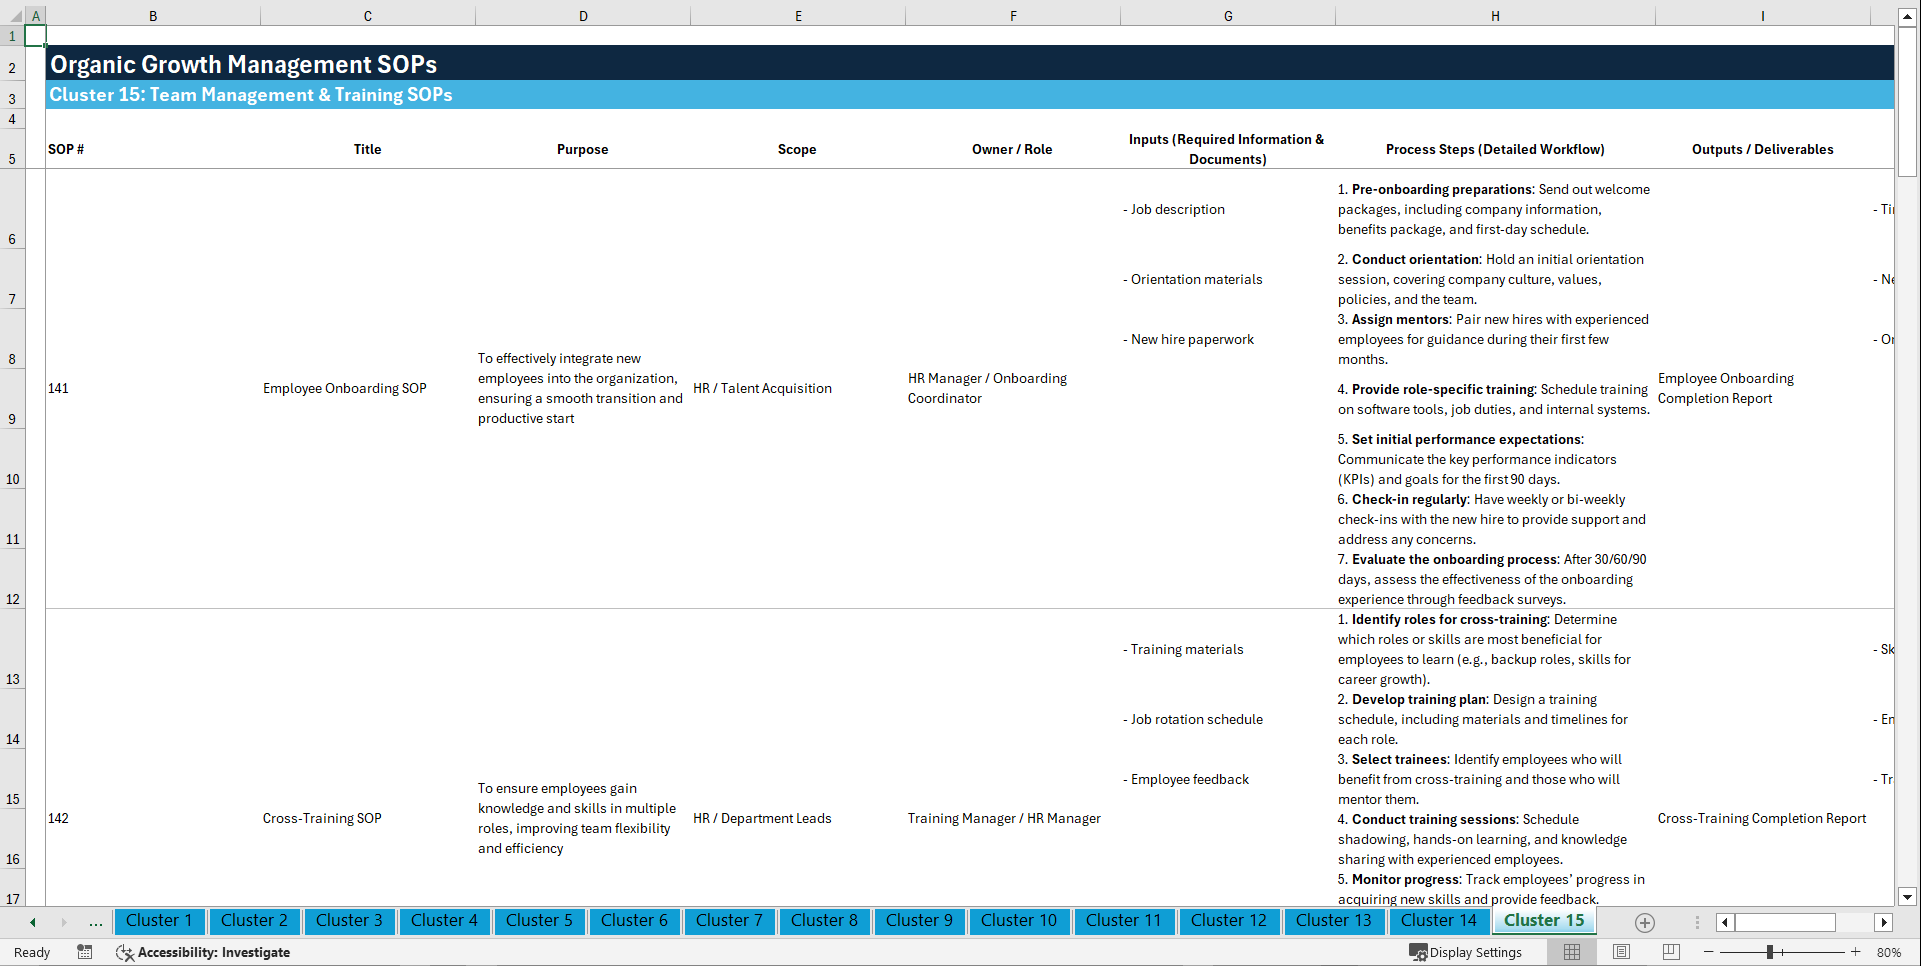Click the vertical scrollbar down arrow

(1908, 897)
